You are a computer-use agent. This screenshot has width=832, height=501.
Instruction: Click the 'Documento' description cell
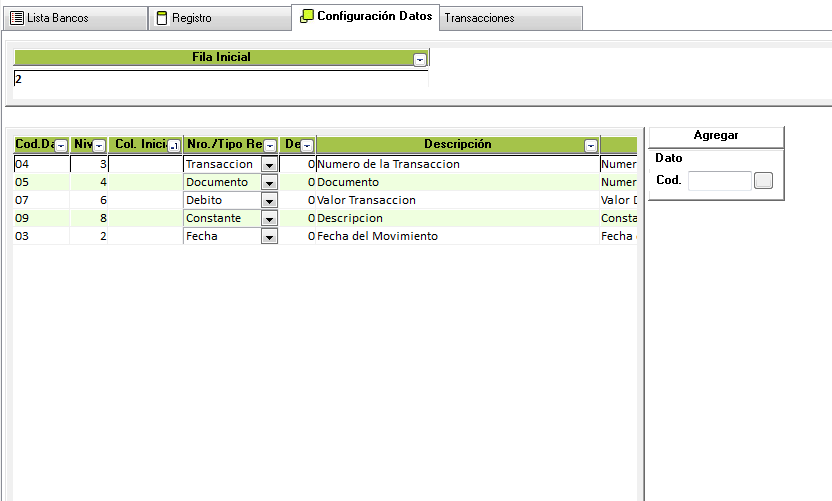click(457, 182)
